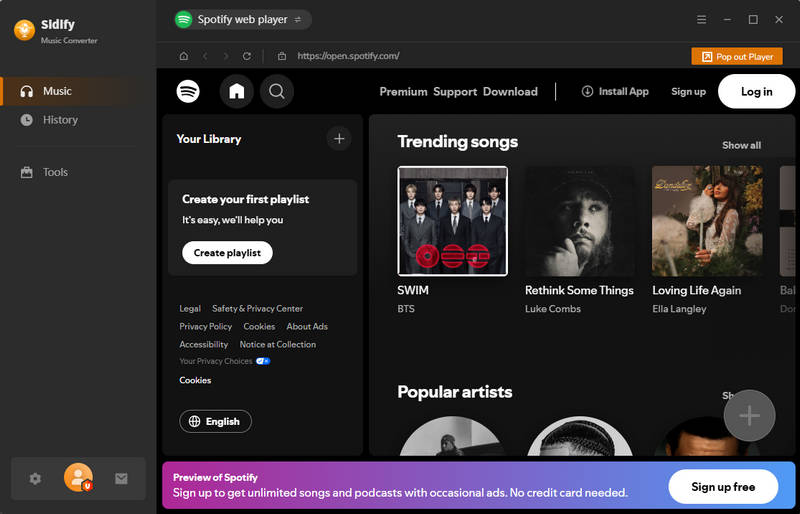Click Spotify Home button icon
Viewport: 800px width, 514px height.
point(236,91)
